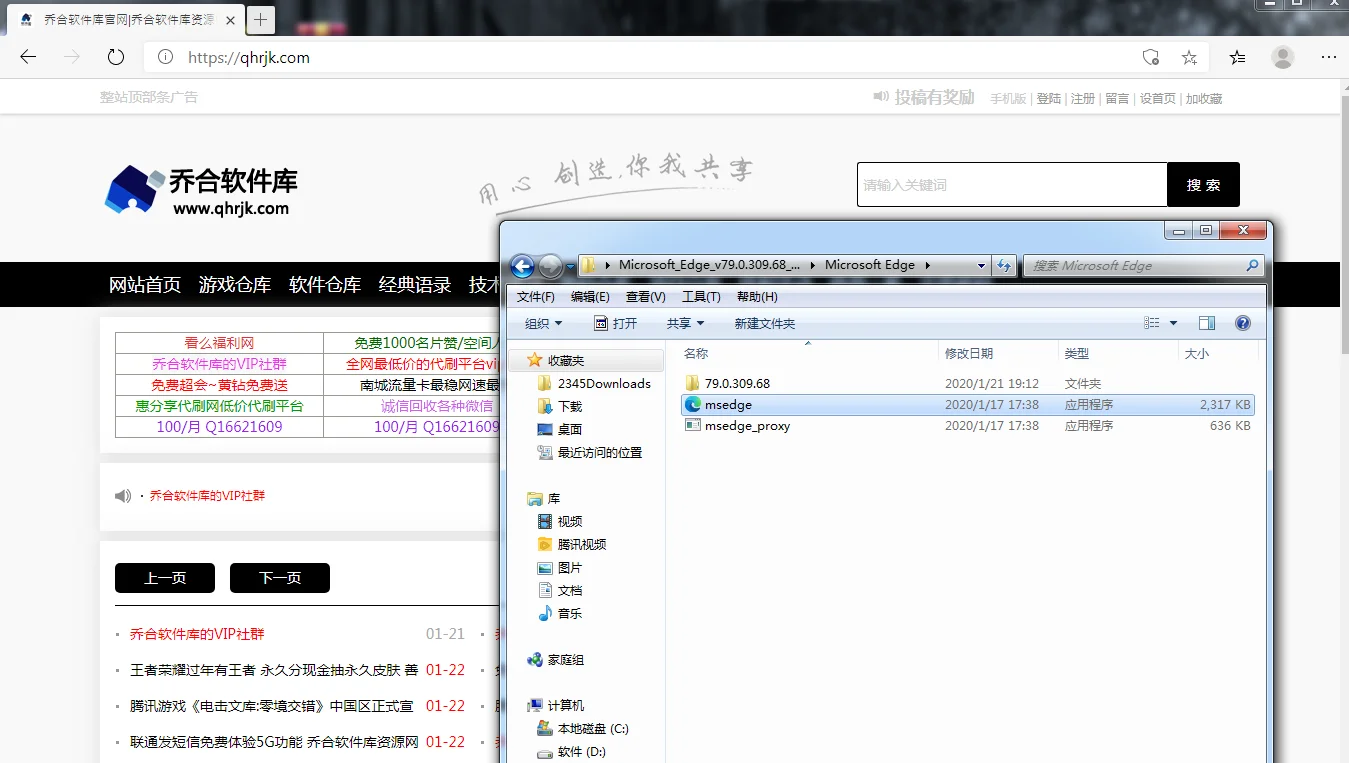Screen dimensions: 1349x763
Task: Open the 网站首页 navigation link
Action: pyautogui.click(x=145, y=285)
